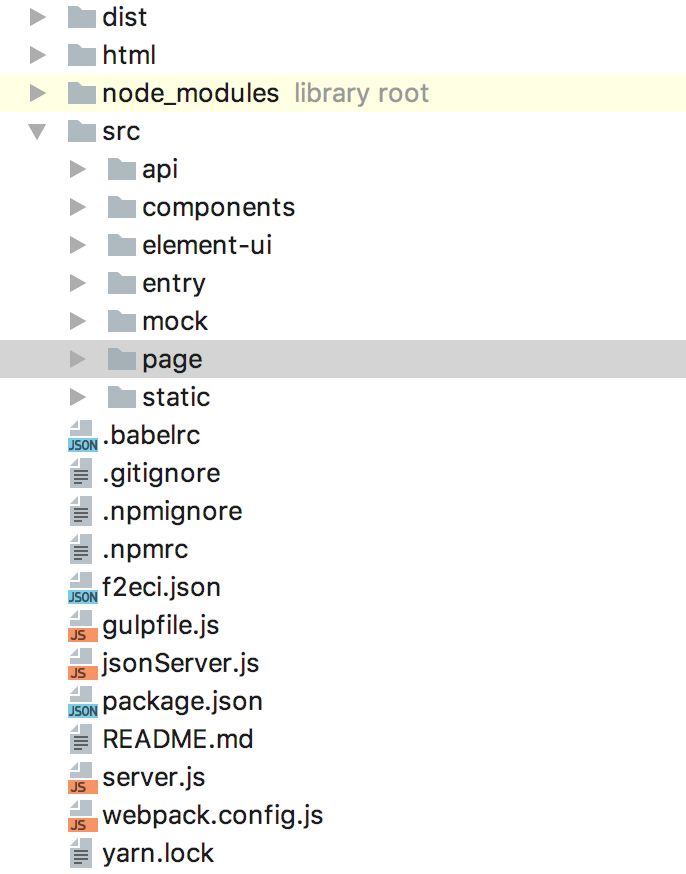
Task: Expand the page folder arrow
Action: pyautogui.click(x=78, y=359)
